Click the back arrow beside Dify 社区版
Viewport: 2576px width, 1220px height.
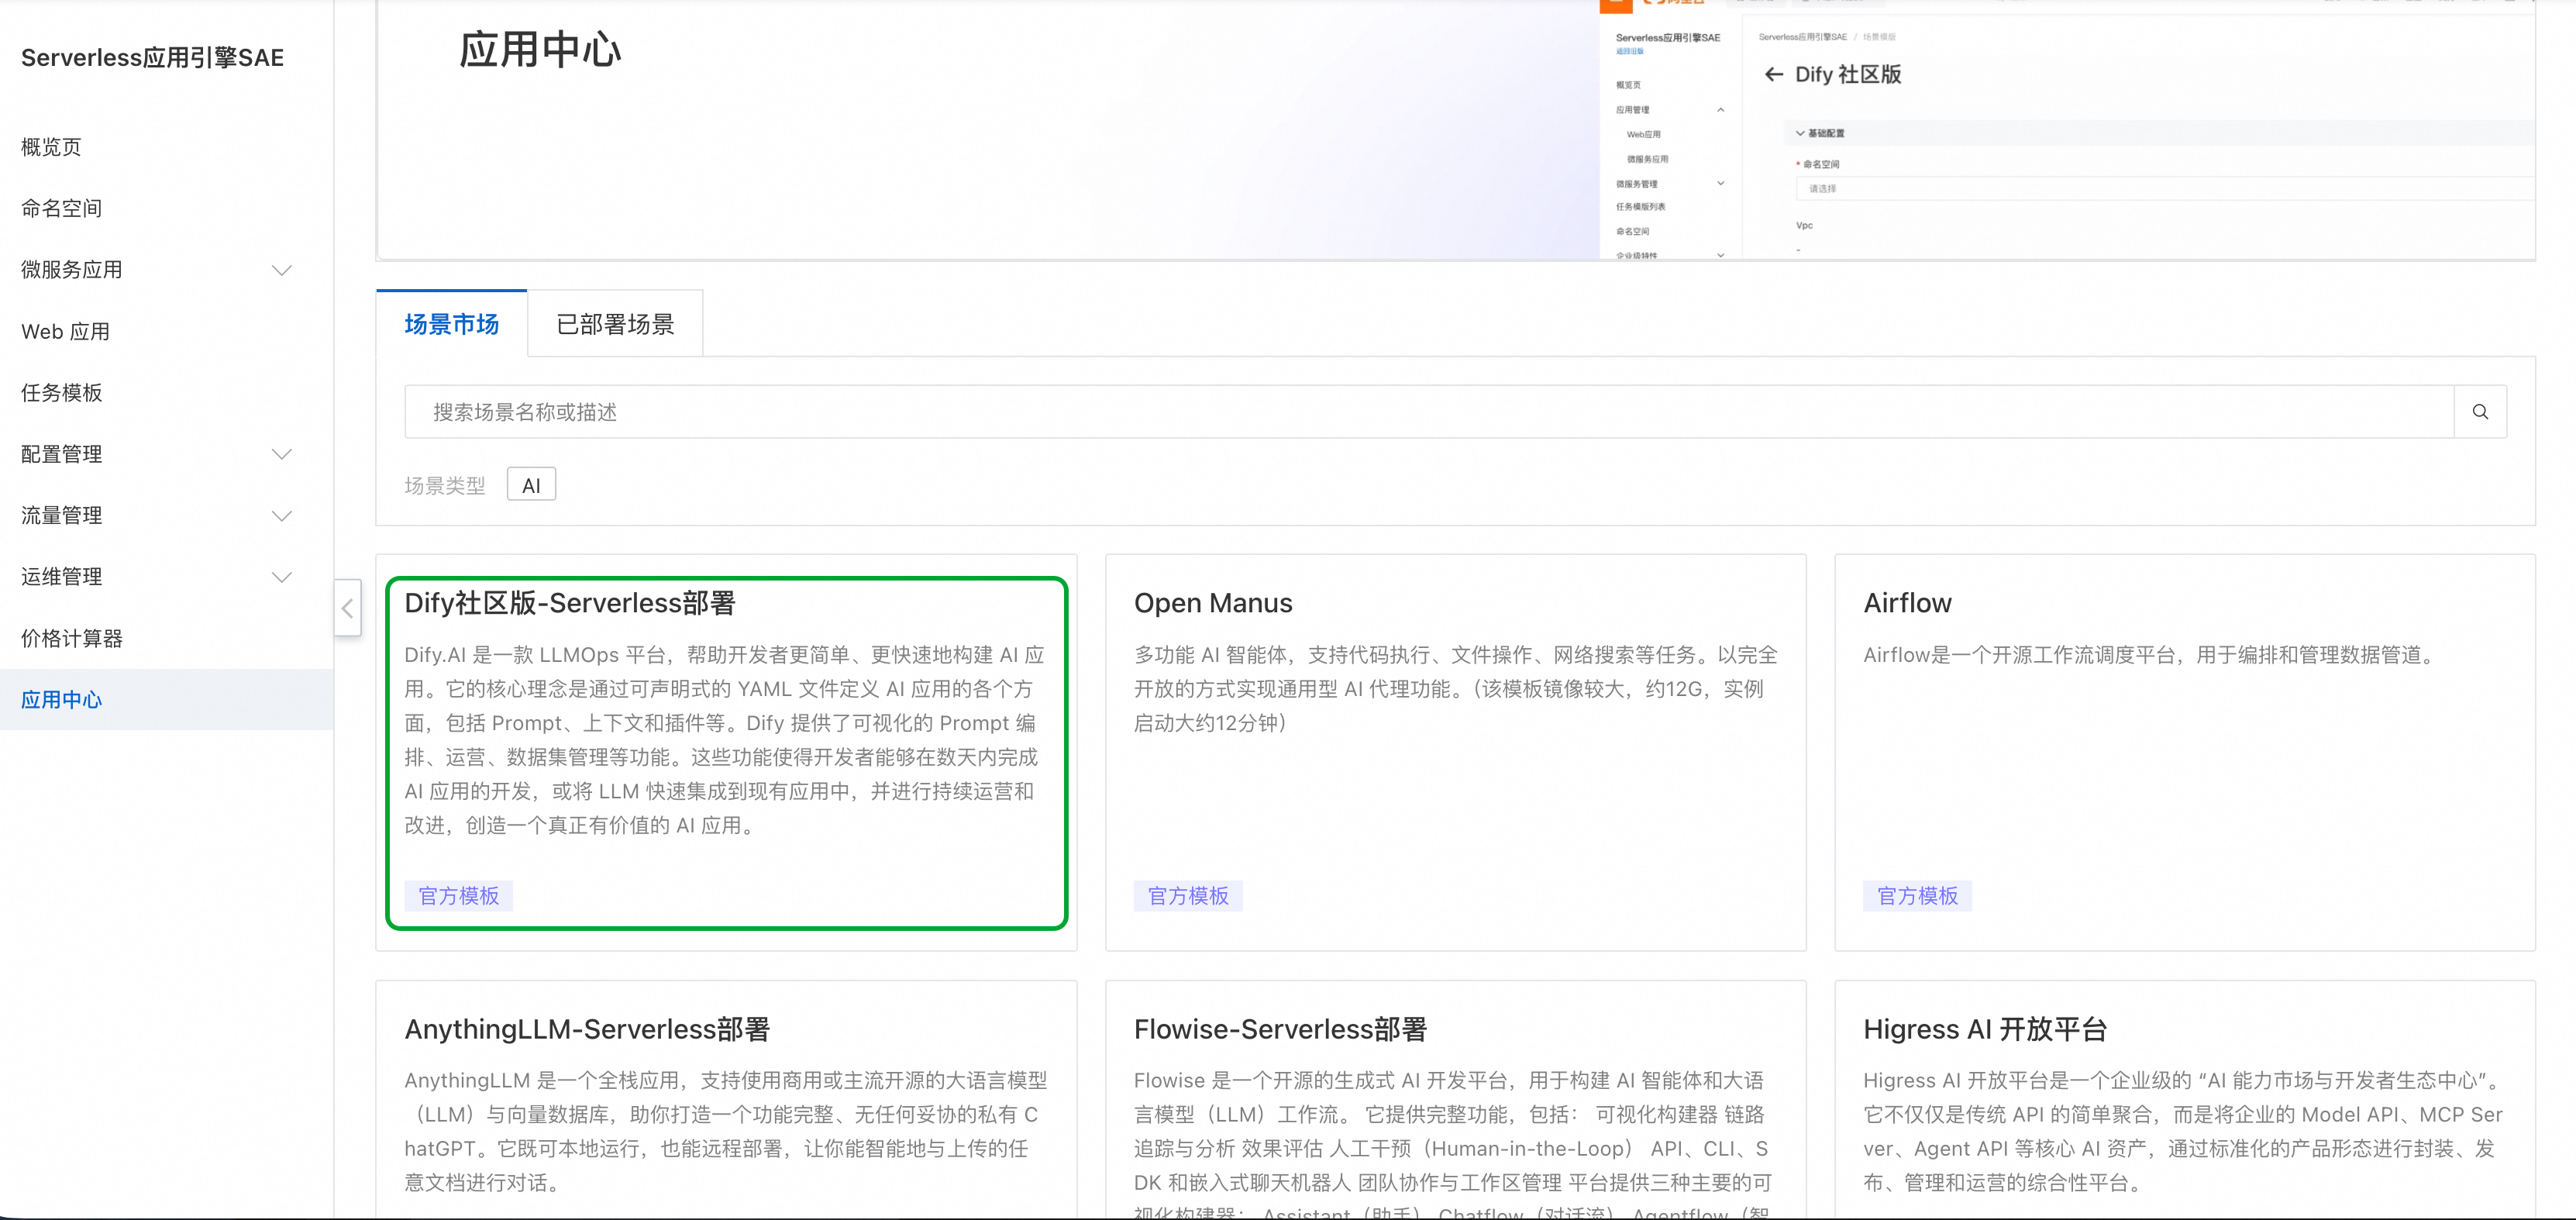click(x=1773, y=75)
